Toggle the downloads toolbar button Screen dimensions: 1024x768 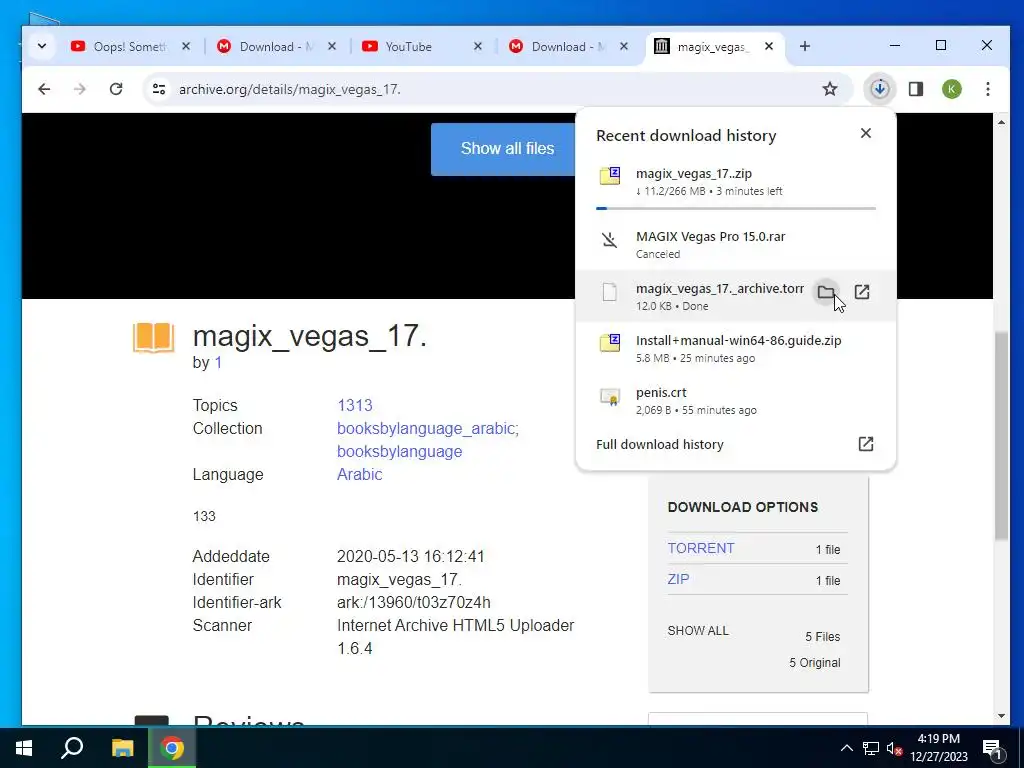coord(880,89)
